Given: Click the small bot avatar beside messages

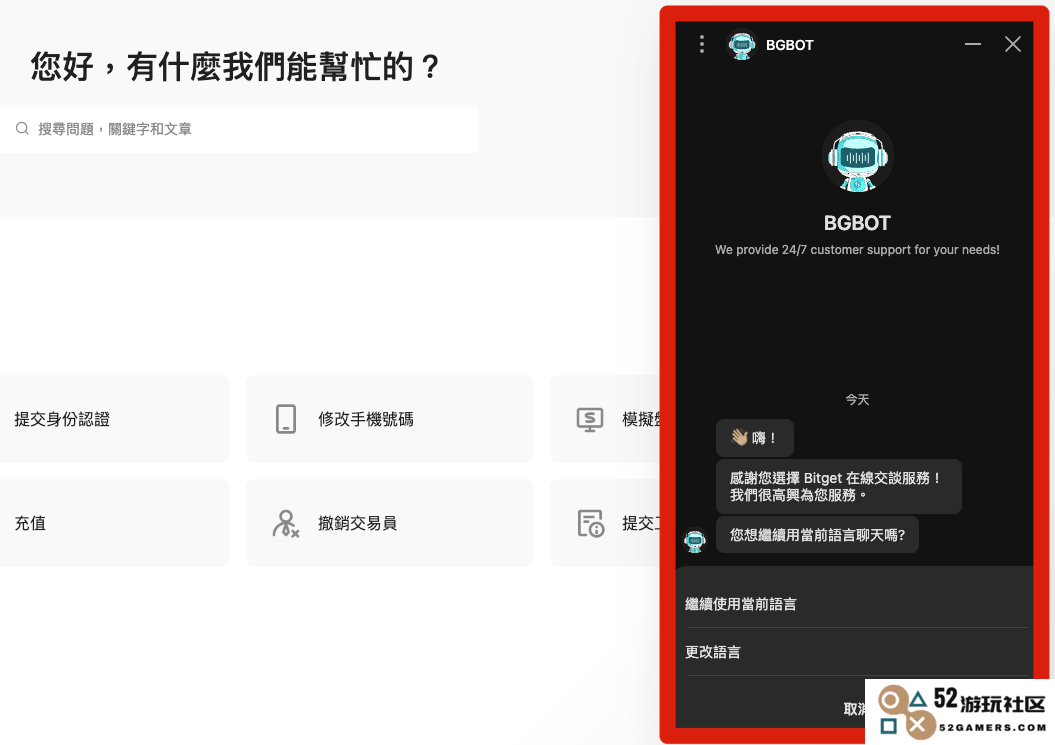Looking at the screenshot, I should (x=695, y=540).
